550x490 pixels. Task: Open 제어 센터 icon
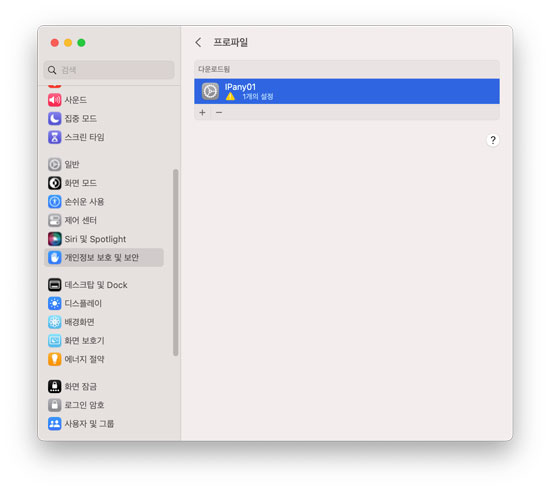[54, 220]
